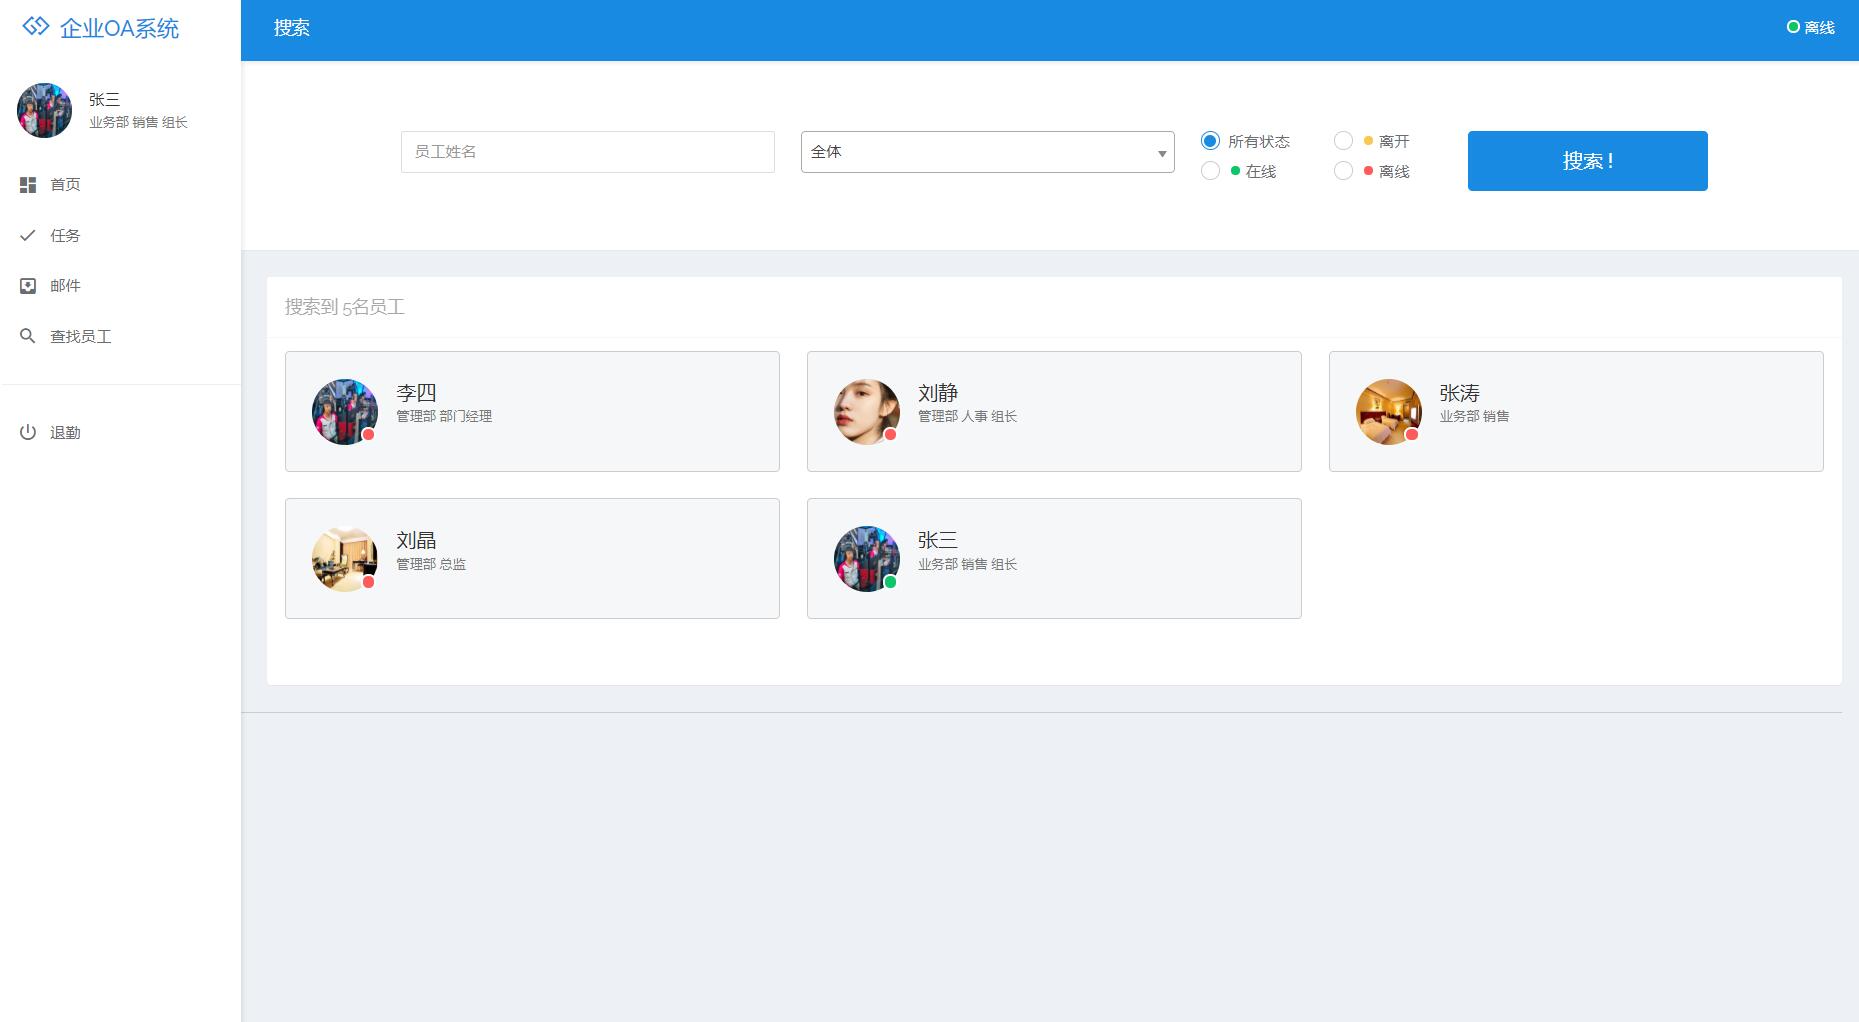Click the home dashboard icon beside 首页
Viewport: 1859px width, 1022px height.
pyautogui.click(x=28, y=185)
